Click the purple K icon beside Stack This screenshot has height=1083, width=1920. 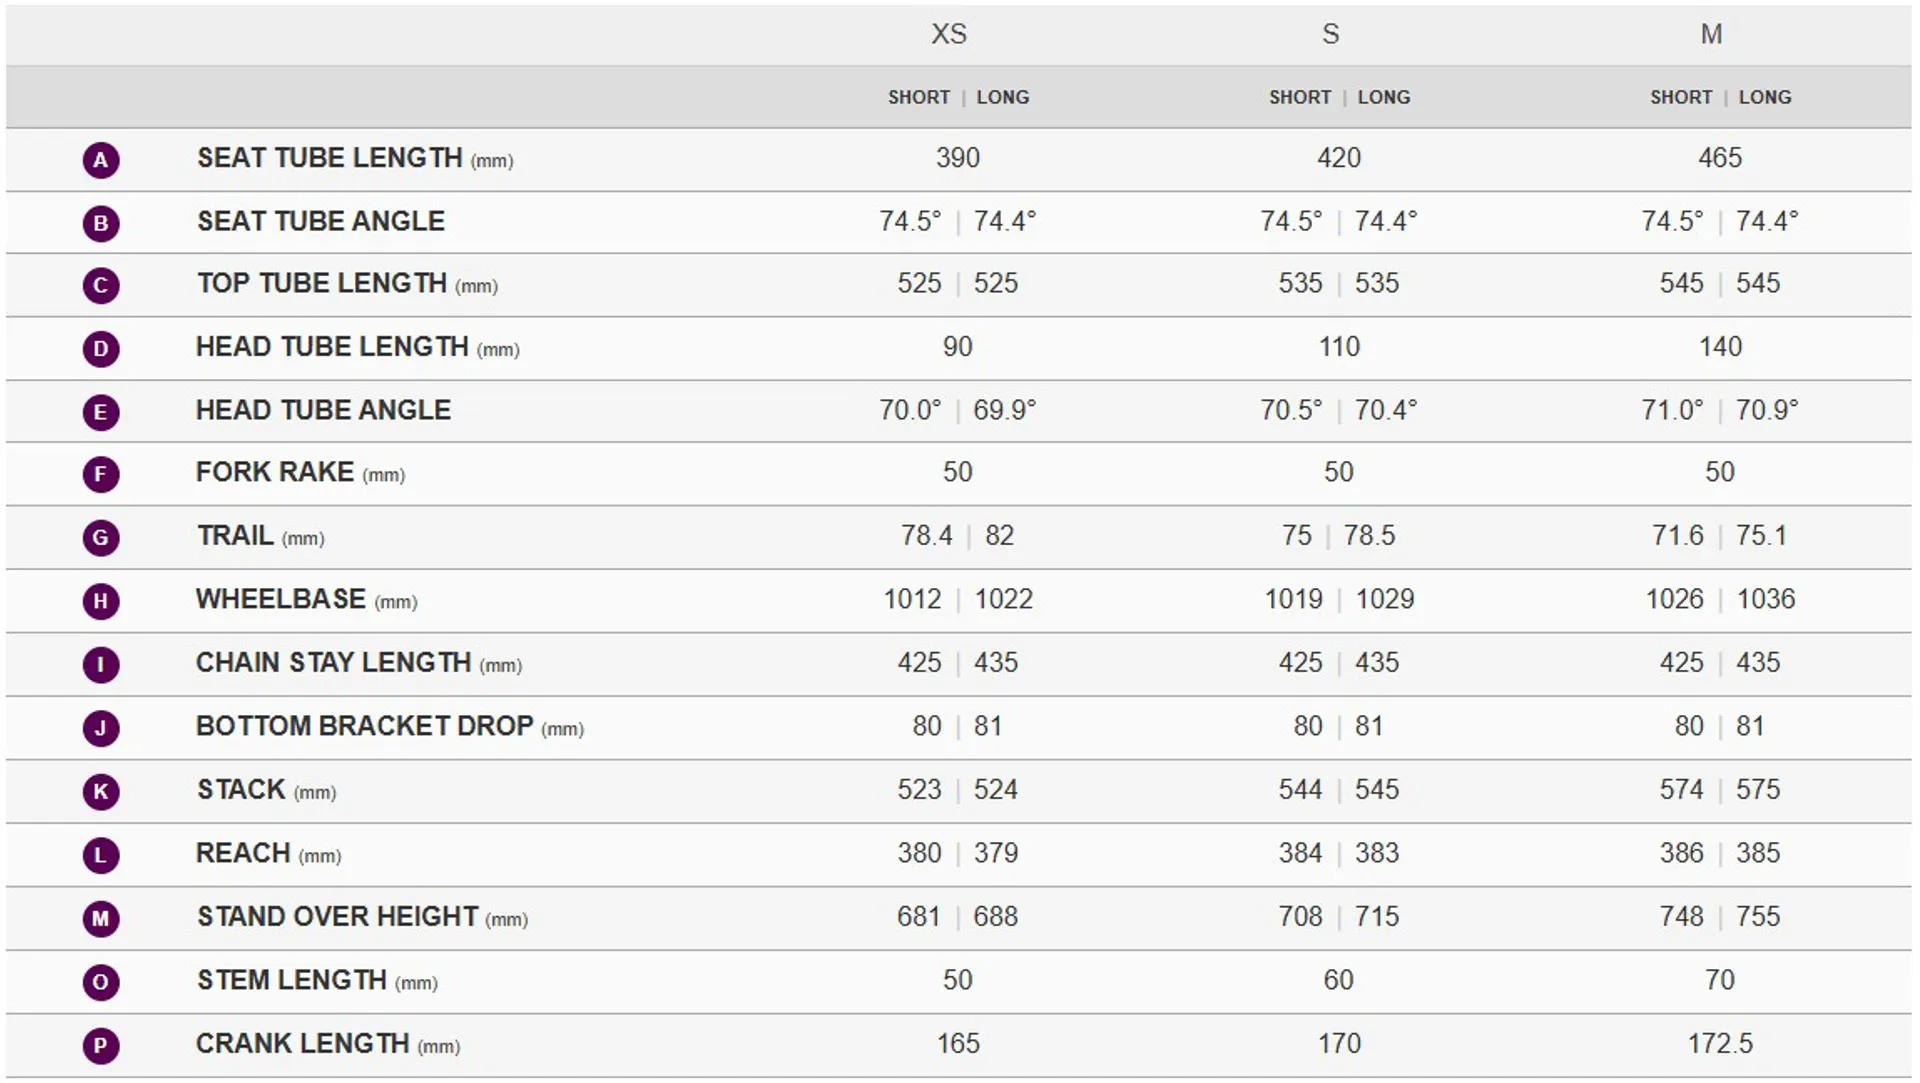[x=101, y=792]
